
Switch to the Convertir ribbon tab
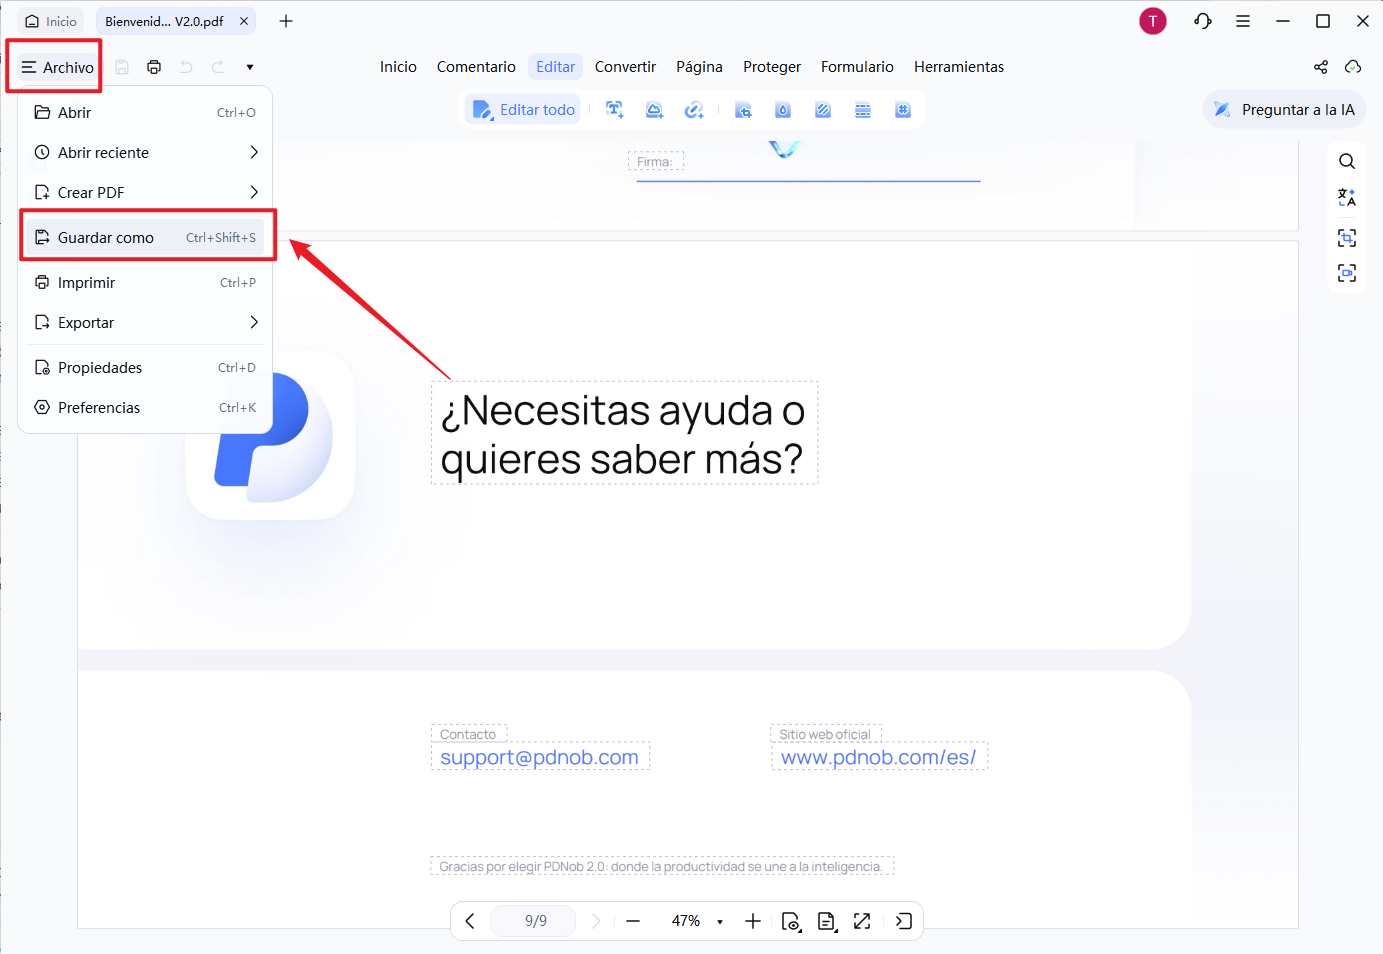coord(625,66)
